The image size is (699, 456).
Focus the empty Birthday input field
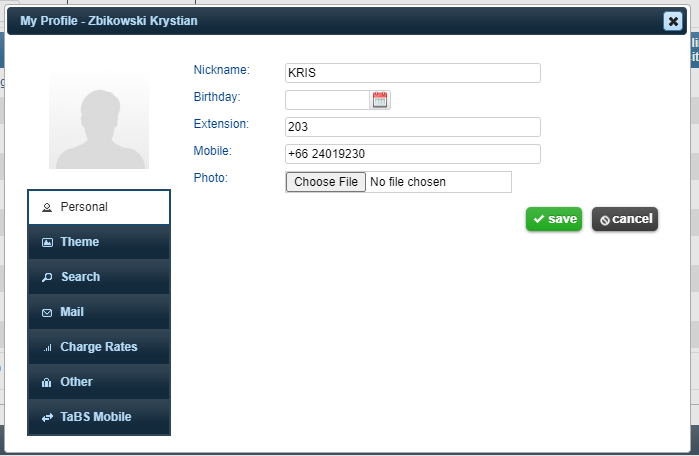(x=327, y=100)
